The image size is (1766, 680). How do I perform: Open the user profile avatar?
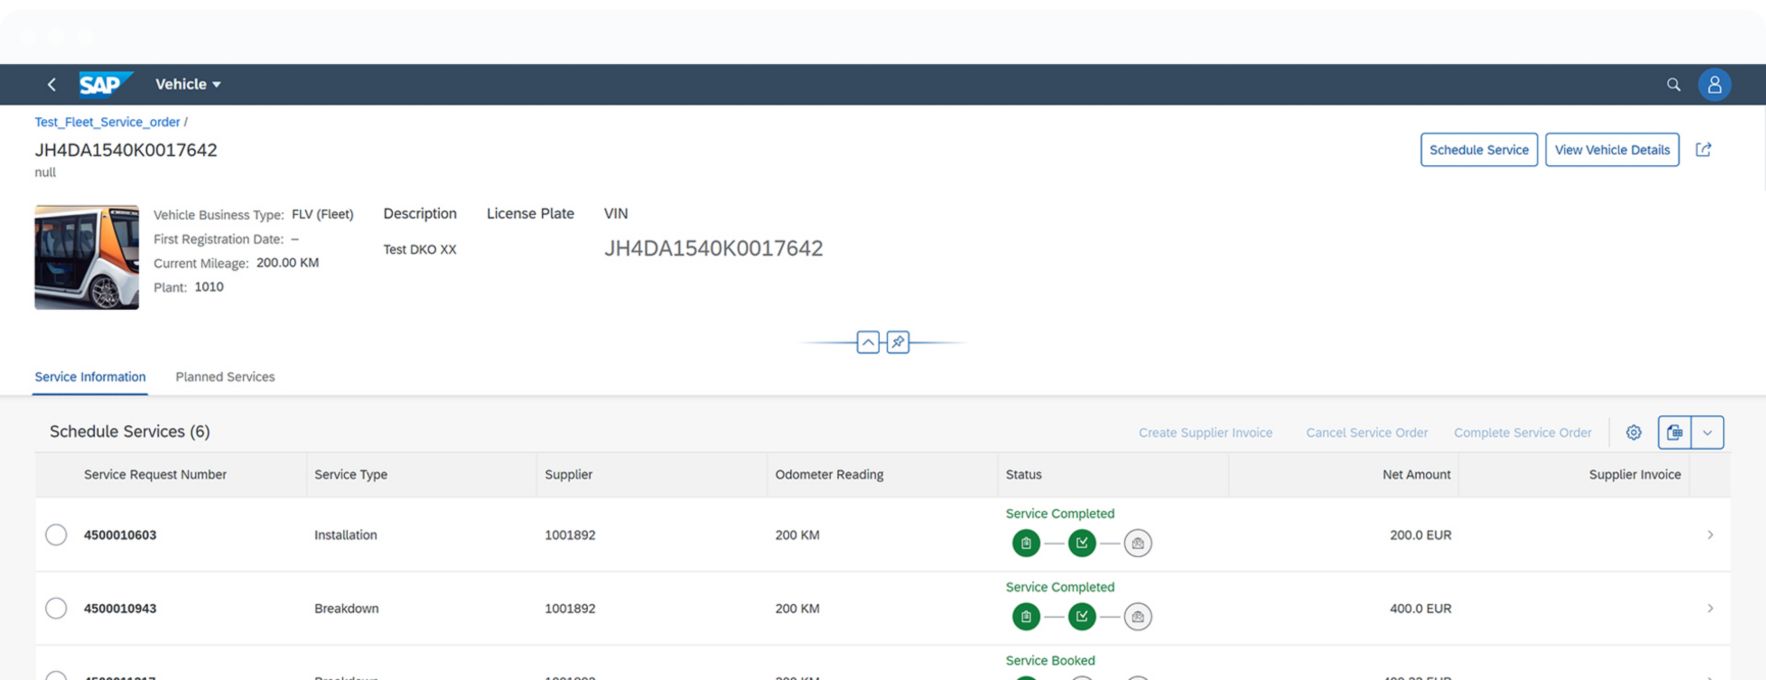point(1714,85)
